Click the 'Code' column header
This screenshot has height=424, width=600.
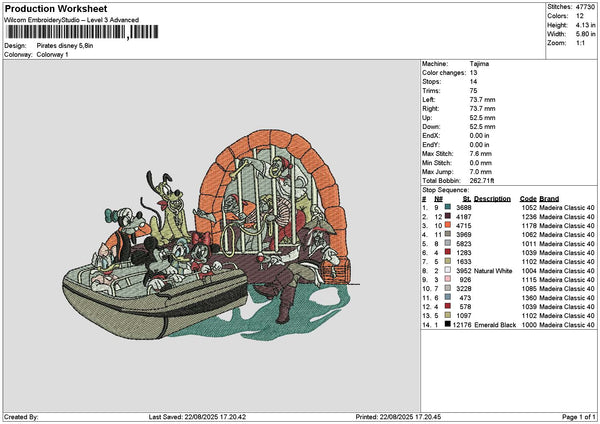coord(528,199)
